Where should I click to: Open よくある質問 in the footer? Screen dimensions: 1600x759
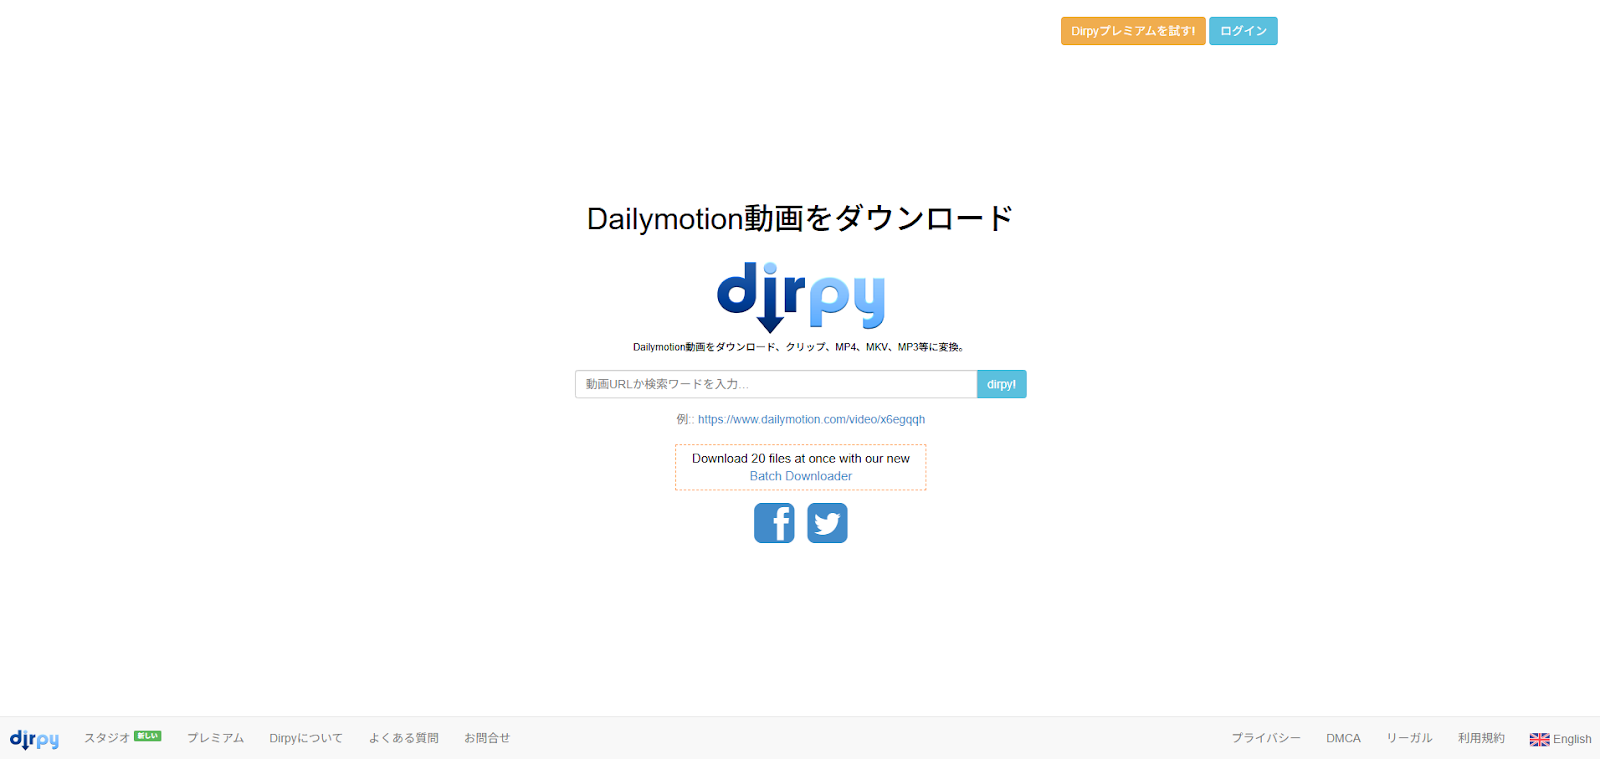(403, 738)
